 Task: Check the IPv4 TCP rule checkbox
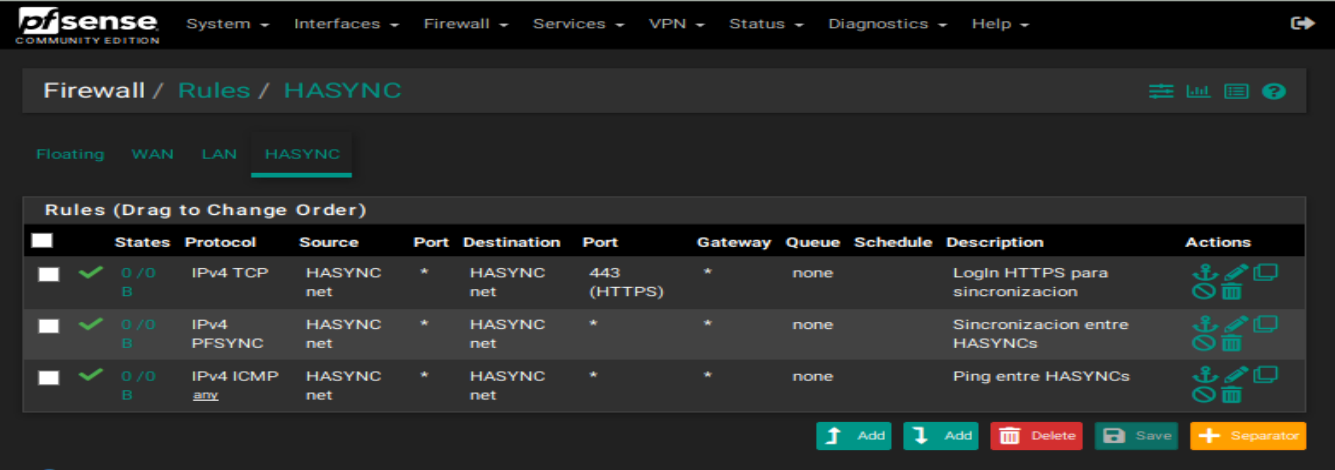pos(48,275)
